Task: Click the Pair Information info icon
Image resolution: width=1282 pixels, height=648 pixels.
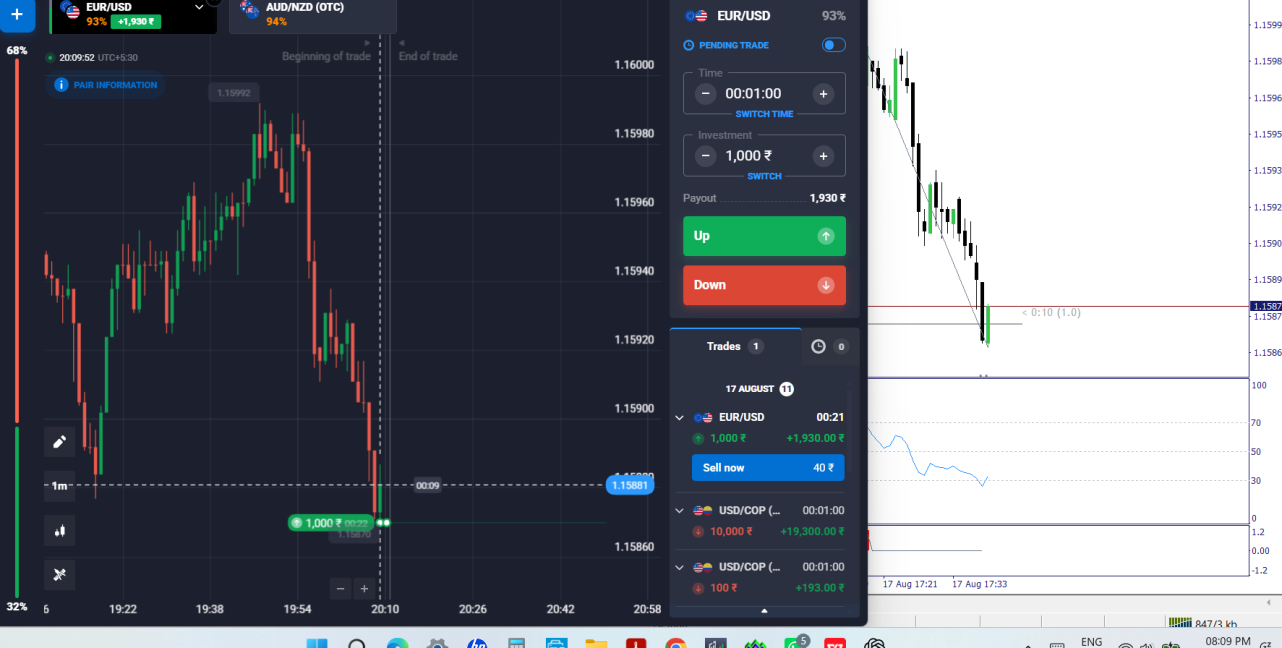Action: [61, 85]
